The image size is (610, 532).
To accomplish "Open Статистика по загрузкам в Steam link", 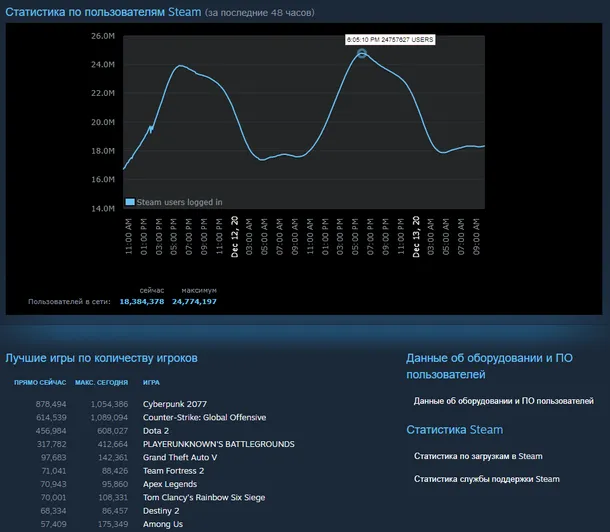I will tap(478, 456).
